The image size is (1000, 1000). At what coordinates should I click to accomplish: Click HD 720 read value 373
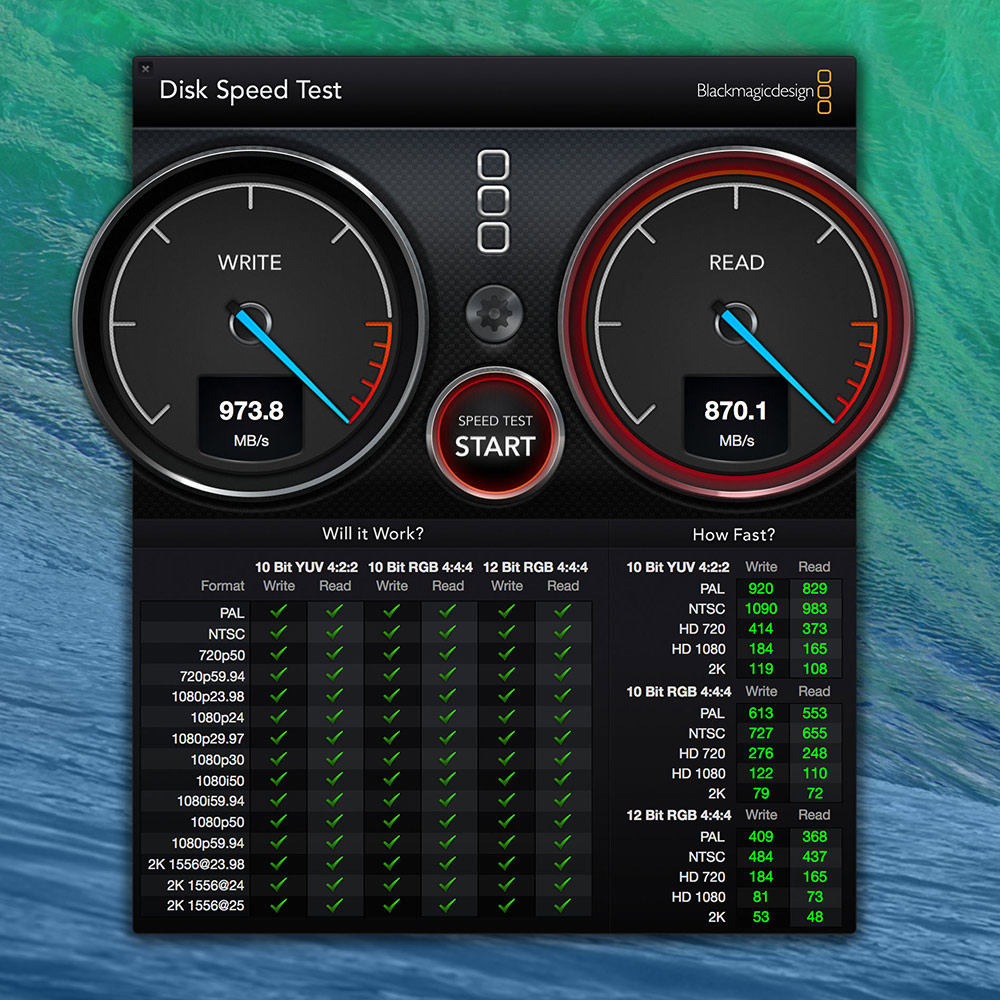(815, 629)
